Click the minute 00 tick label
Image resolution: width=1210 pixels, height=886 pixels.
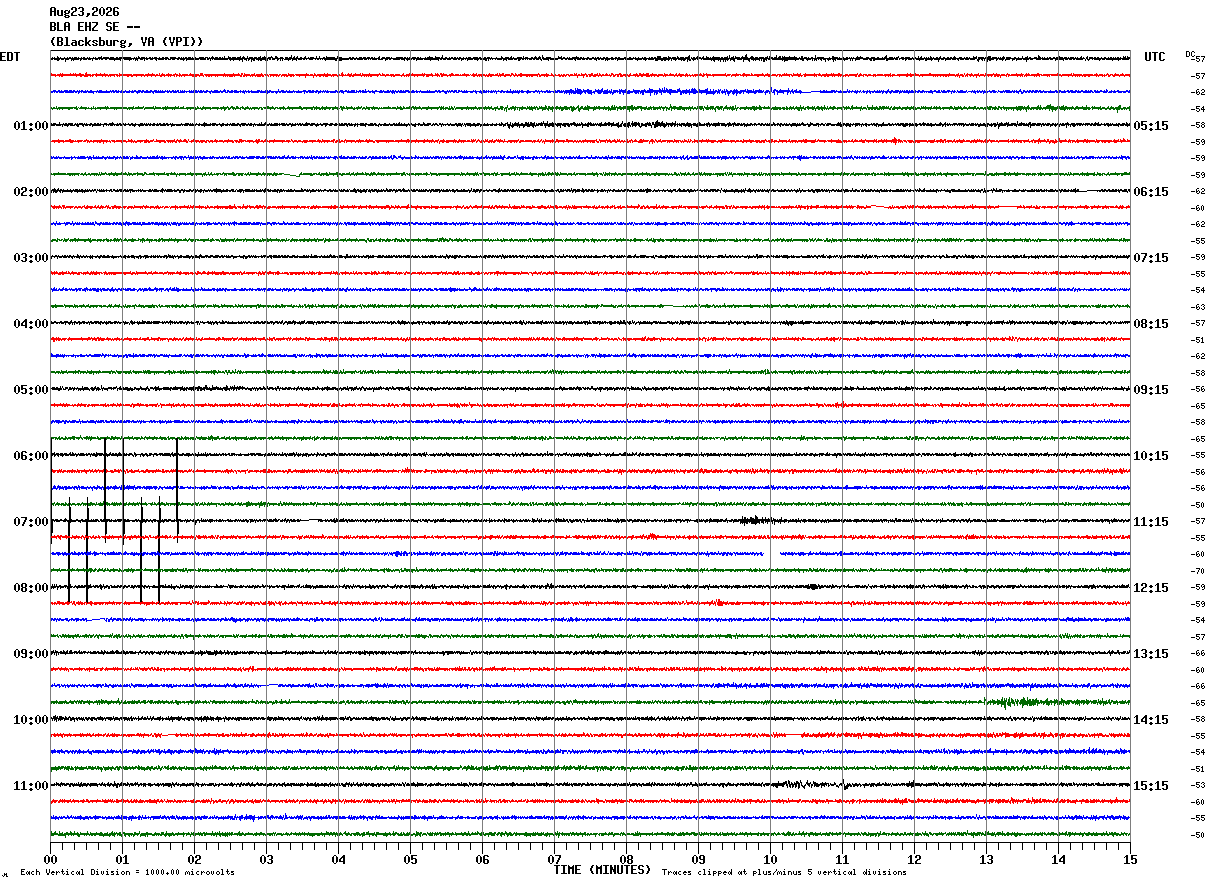[x=50, y=859]
